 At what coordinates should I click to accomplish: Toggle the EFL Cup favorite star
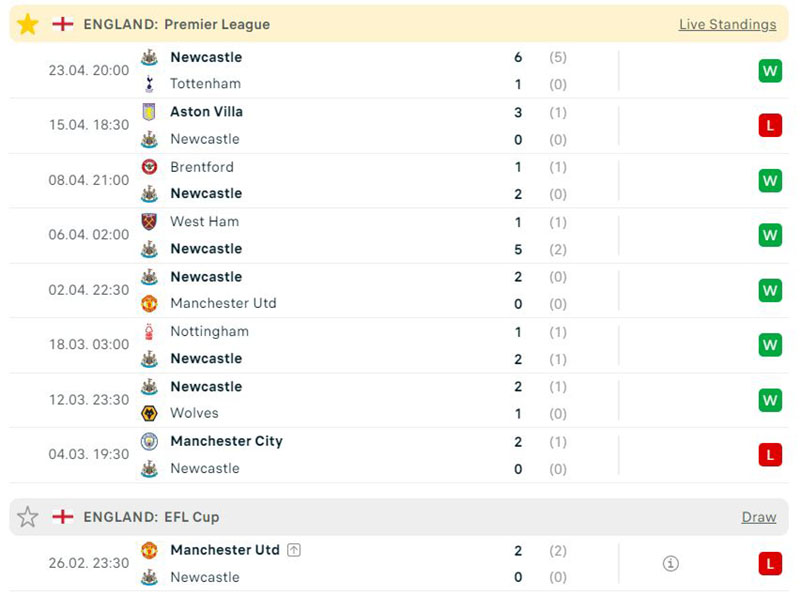[x=28, y=517]
